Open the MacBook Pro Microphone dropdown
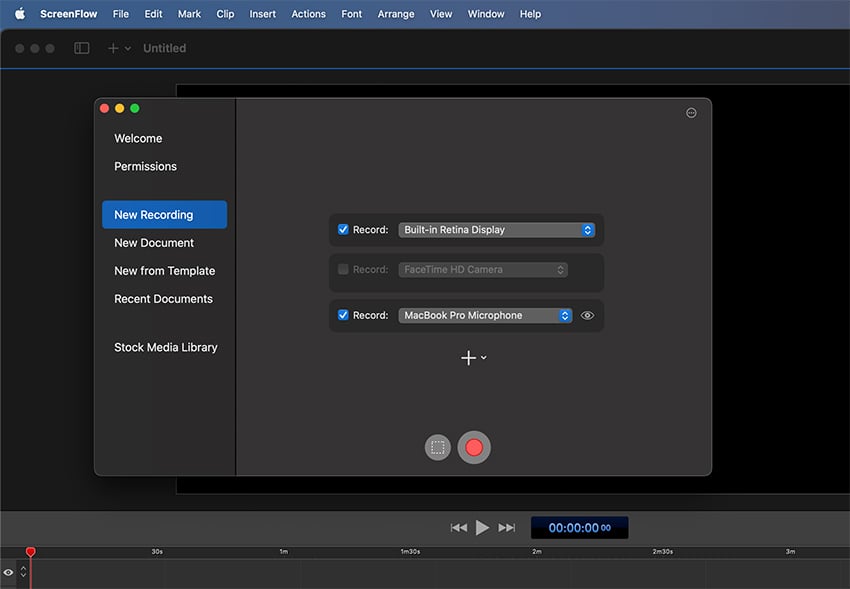This screenshot has height=589, width=850. point(485,315)
